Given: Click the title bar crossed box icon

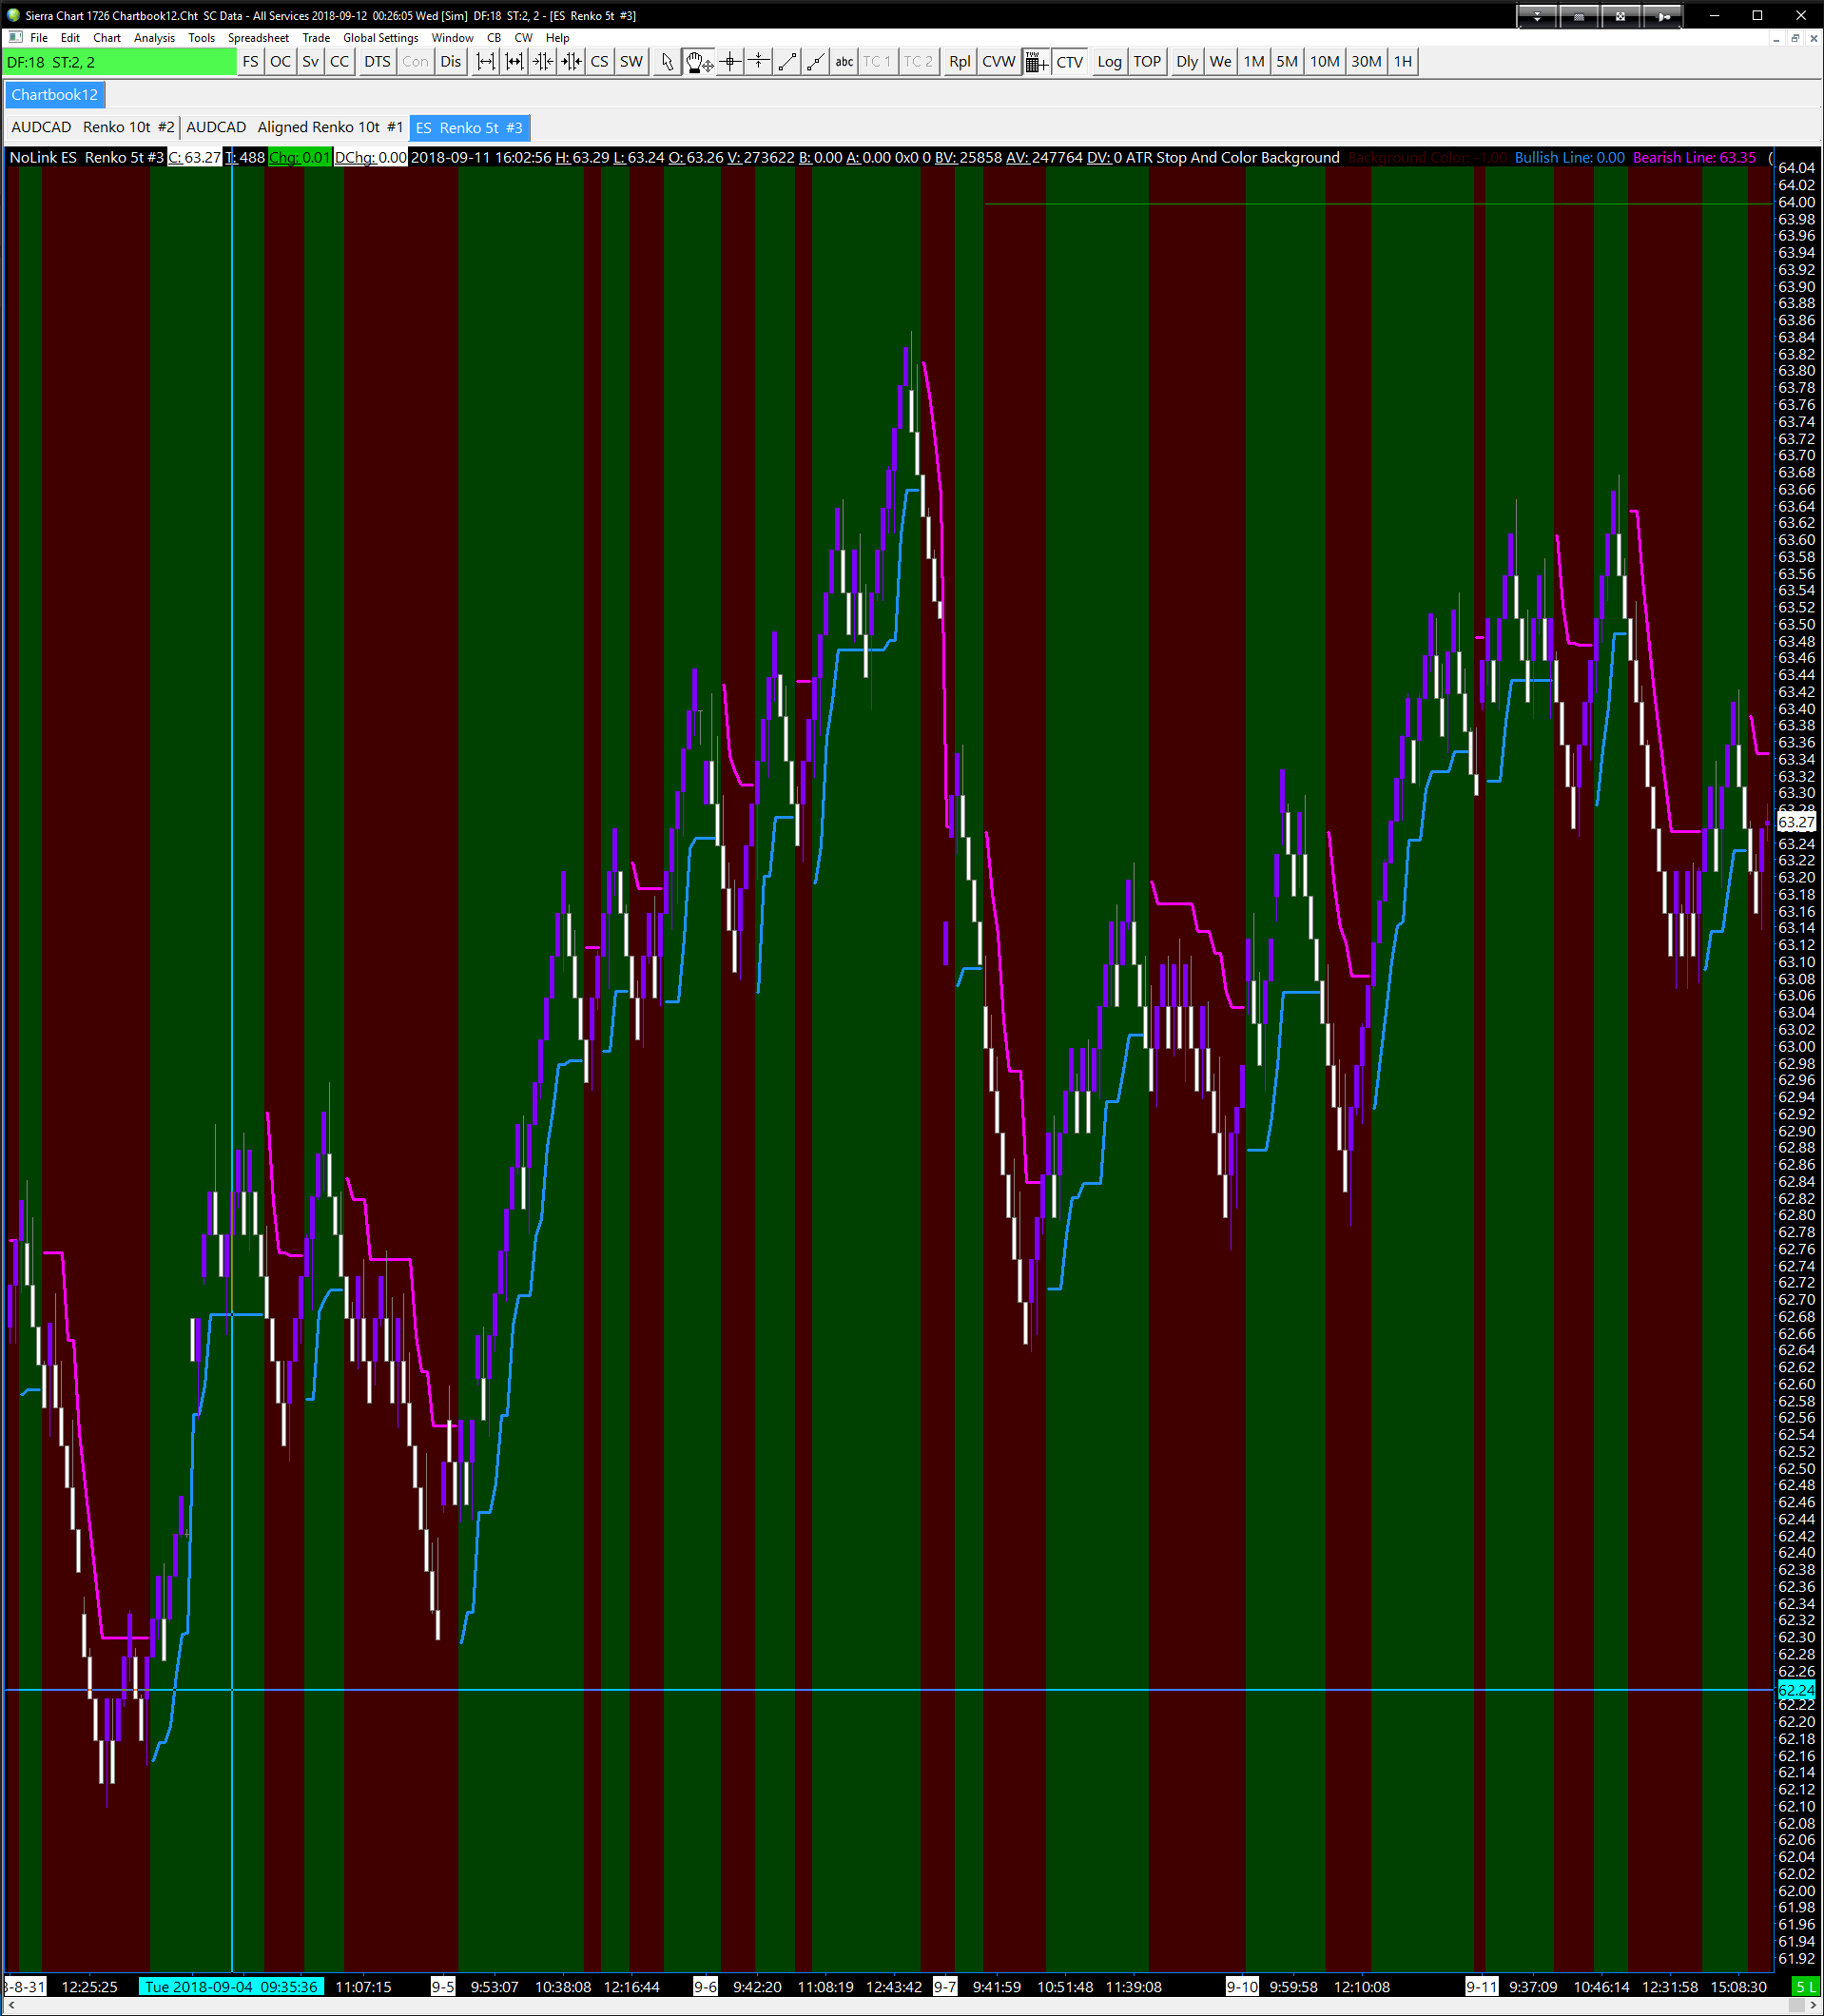Looking at the screenshot, I should (x=1620, y=16).
